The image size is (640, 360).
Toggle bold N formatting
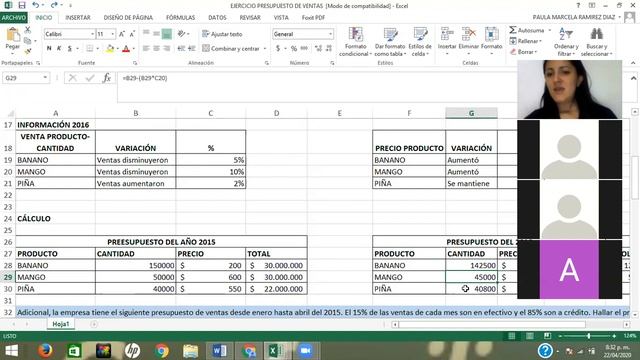49,49
